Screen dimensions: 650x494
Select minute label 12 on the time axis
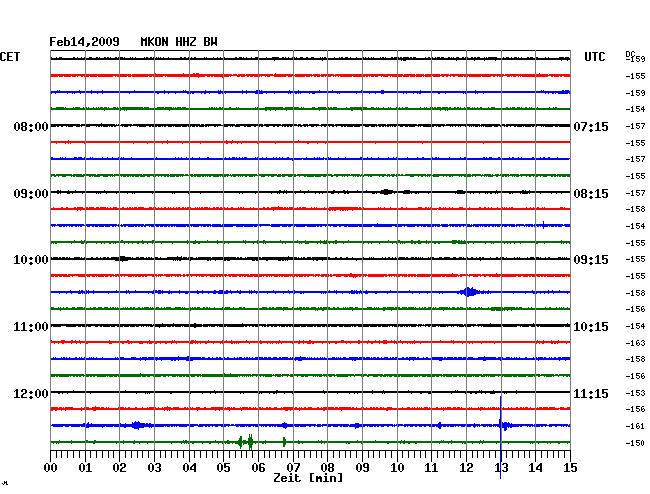click(x=466, y=468)
